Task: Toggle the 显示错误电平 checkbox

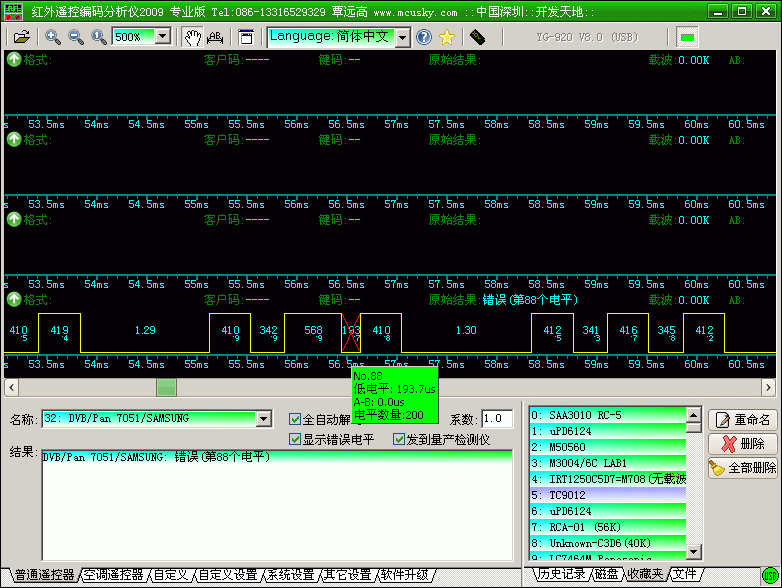Action: tap(295, 439)
